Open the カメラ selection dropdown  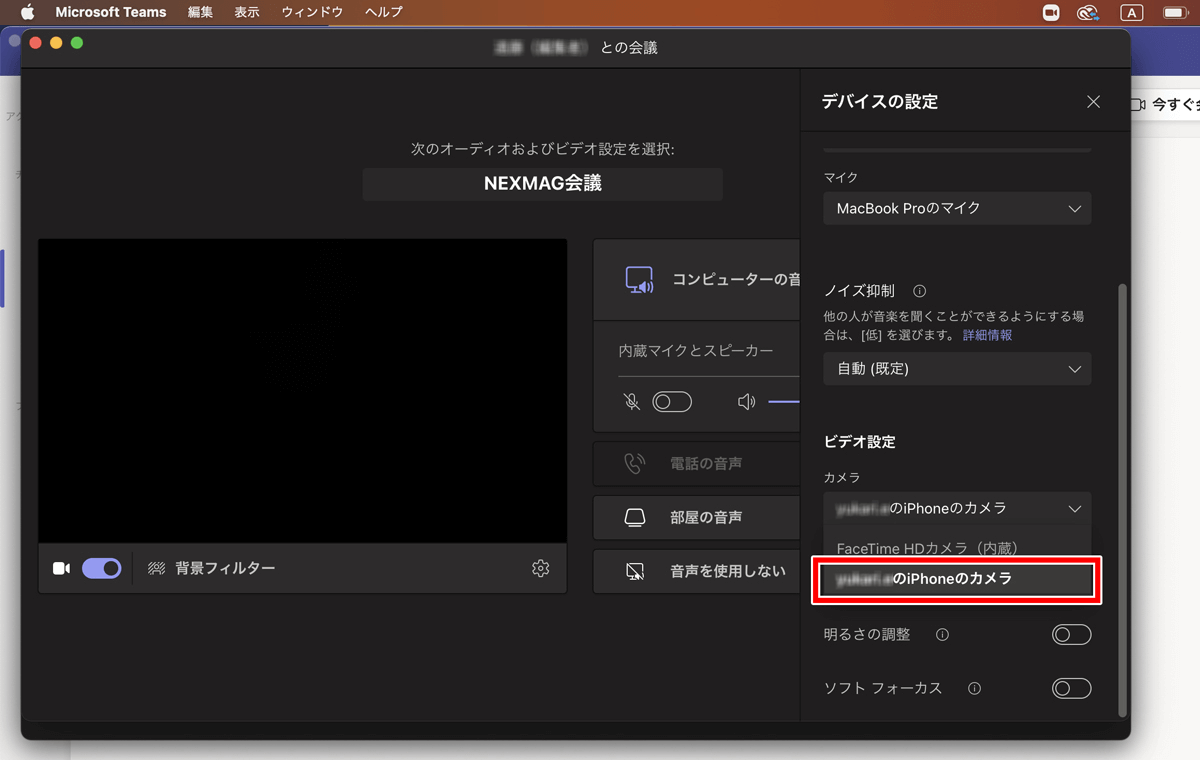957,509
